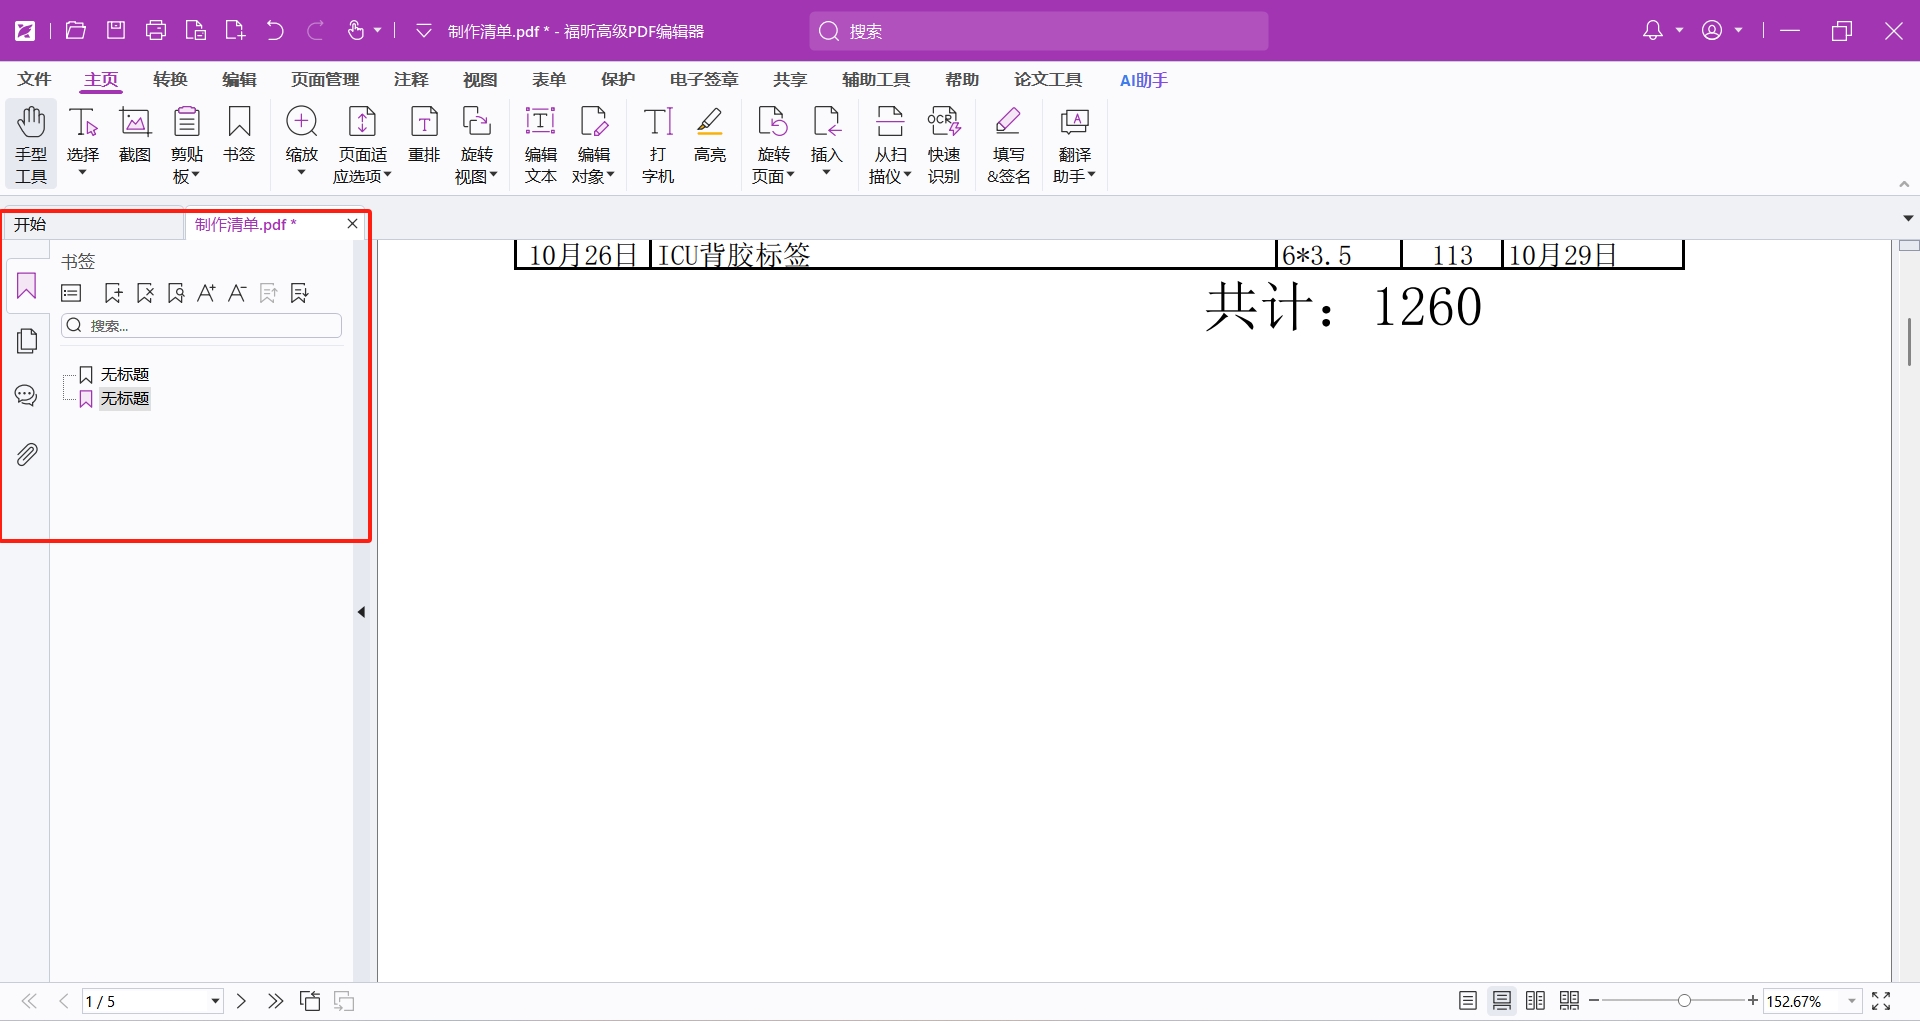Select the Hand tool (手型工具)

(31, 145)
